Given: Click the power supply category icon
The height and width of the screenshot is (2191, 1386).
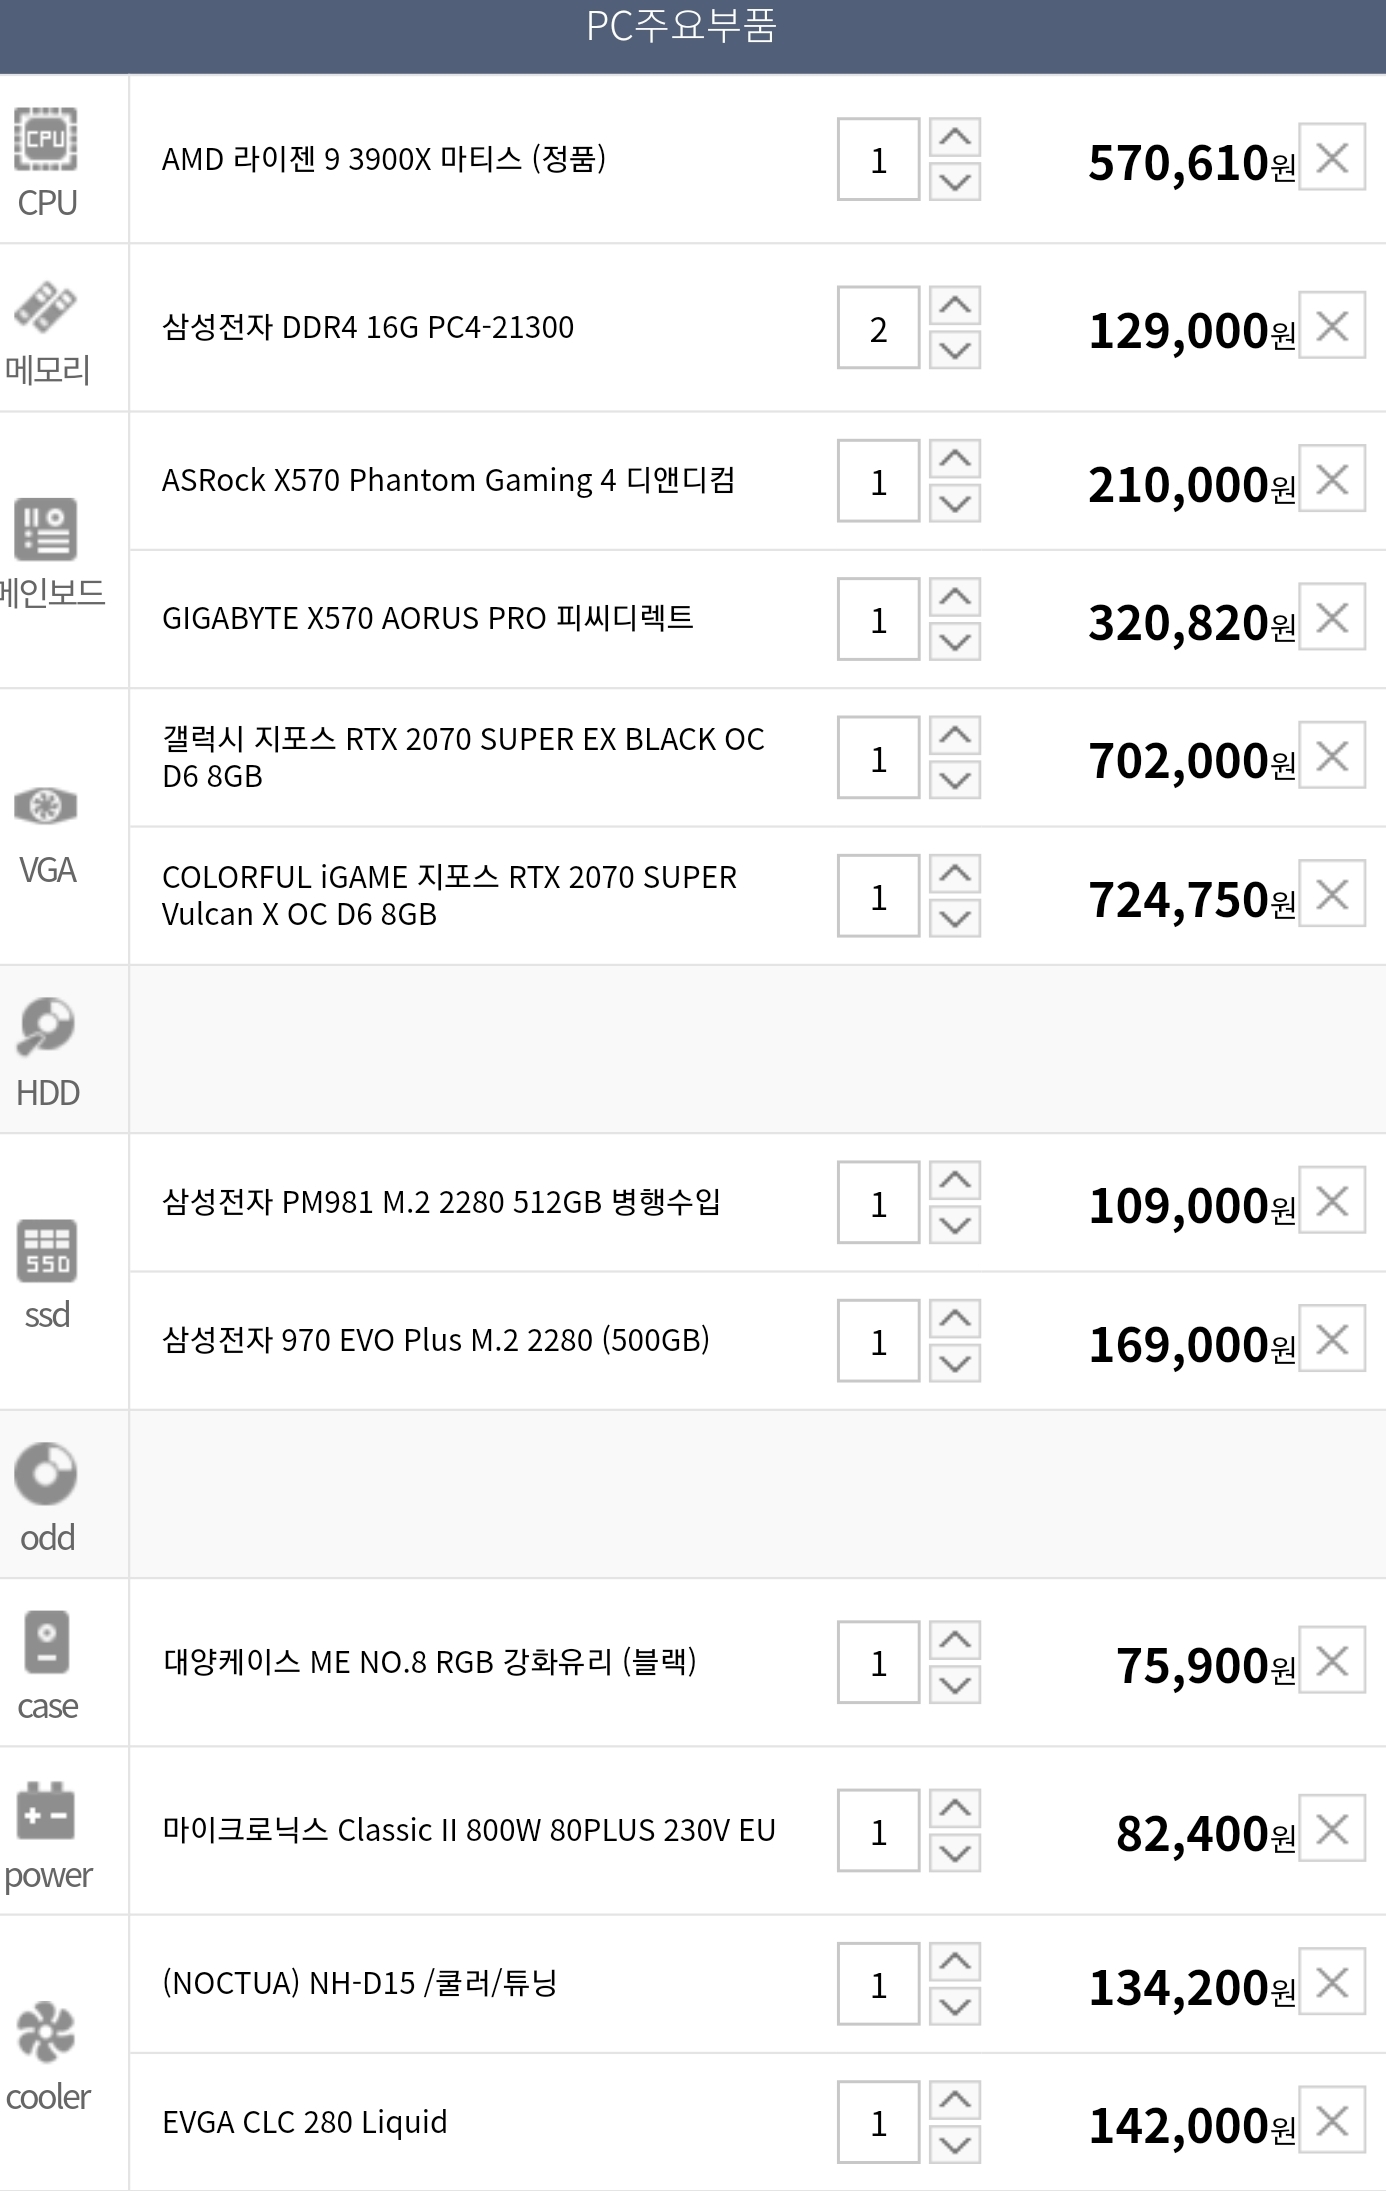Looking at the screenshot, I should [46, 1810].
